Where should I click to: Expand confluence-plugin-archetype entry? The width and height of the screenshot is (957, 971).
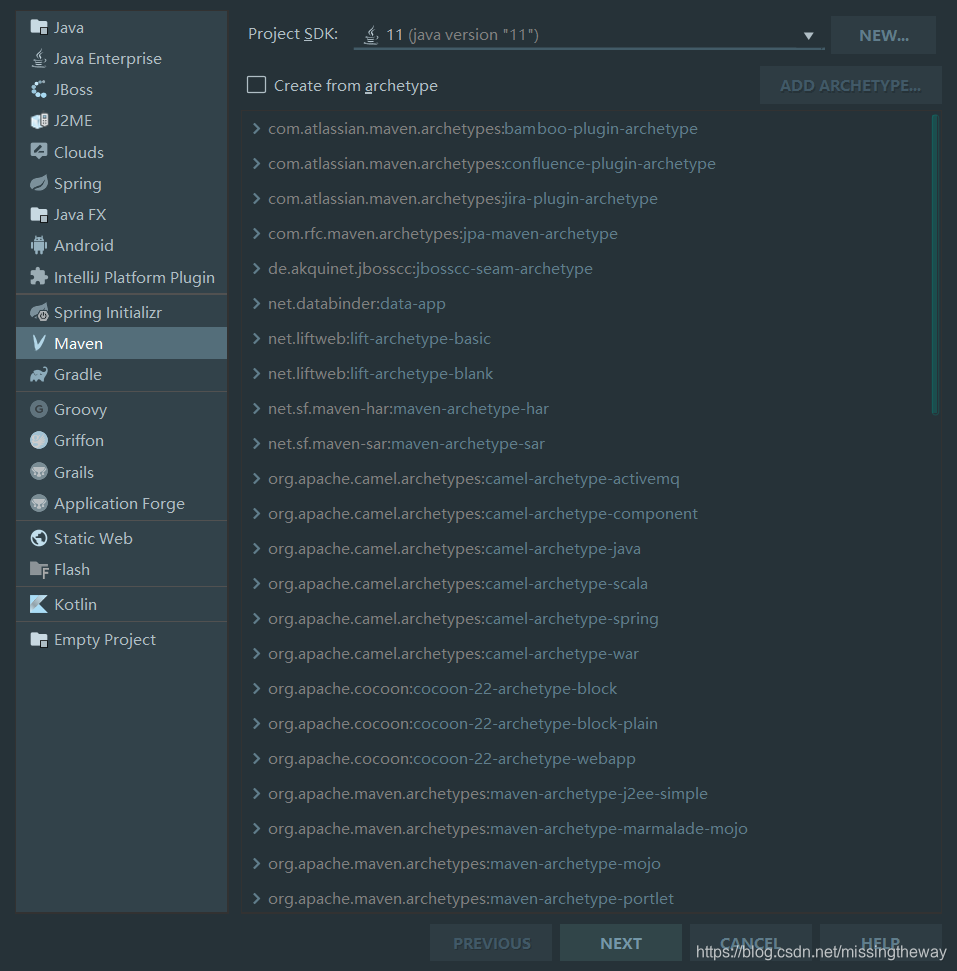(x=256, y=163)
